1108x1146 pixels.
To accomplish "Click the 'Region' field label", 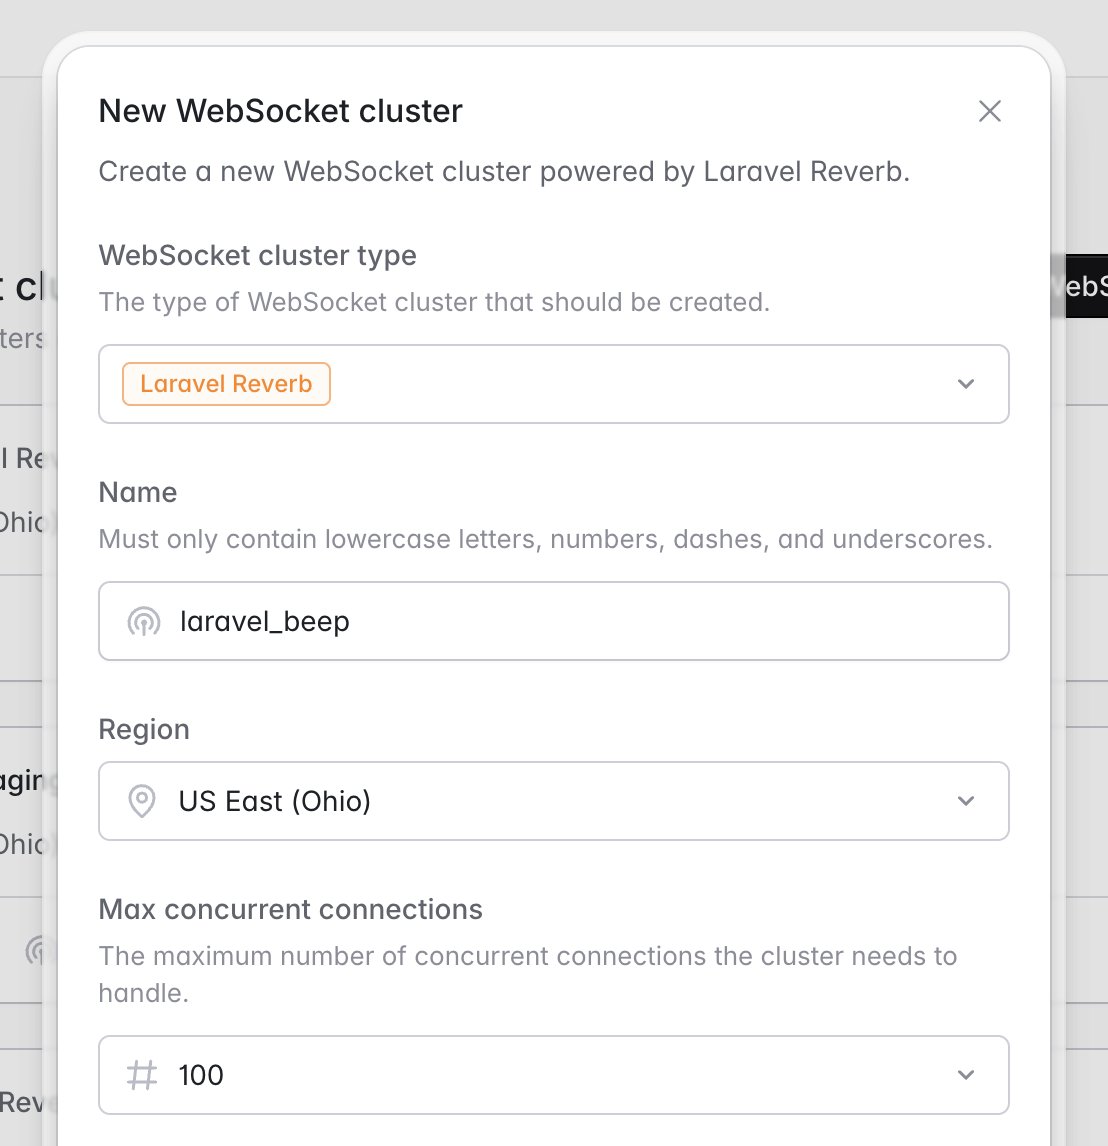I will (x=144, y=730).
